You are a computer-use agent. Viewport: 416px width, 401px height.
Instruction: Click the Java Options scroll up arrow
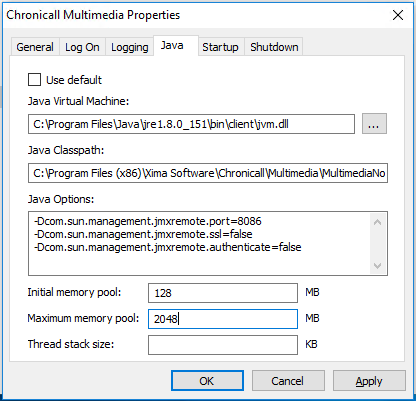pos(378,222)
